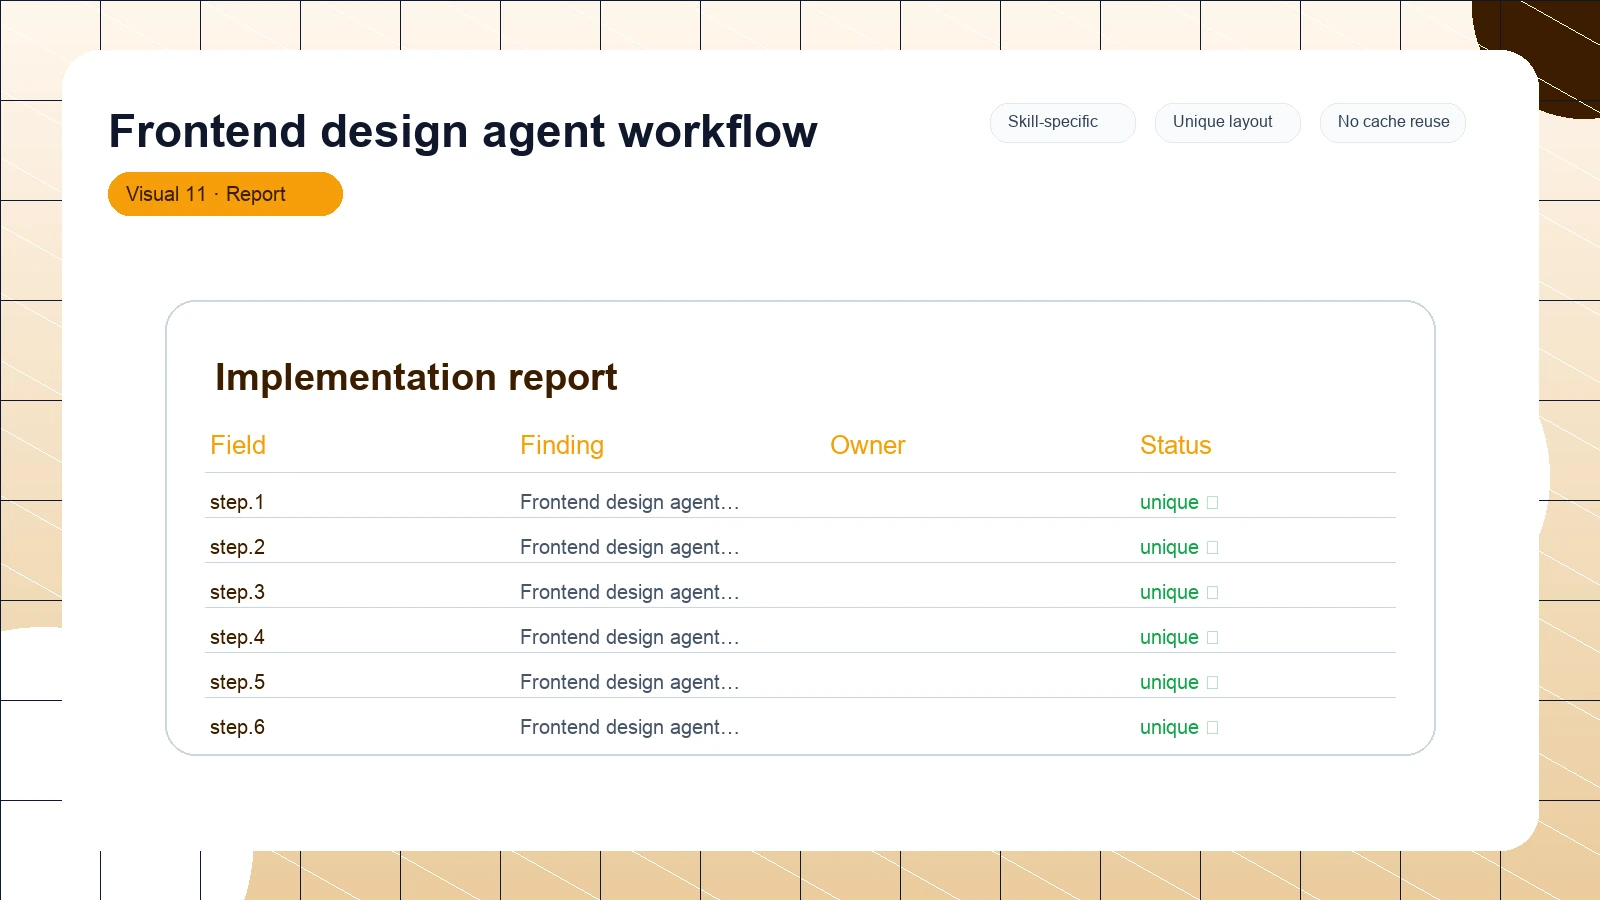This screenshot has width=1600, height=900.
Task: Click the finding text in step.4 row
Action: coord(630,637)
